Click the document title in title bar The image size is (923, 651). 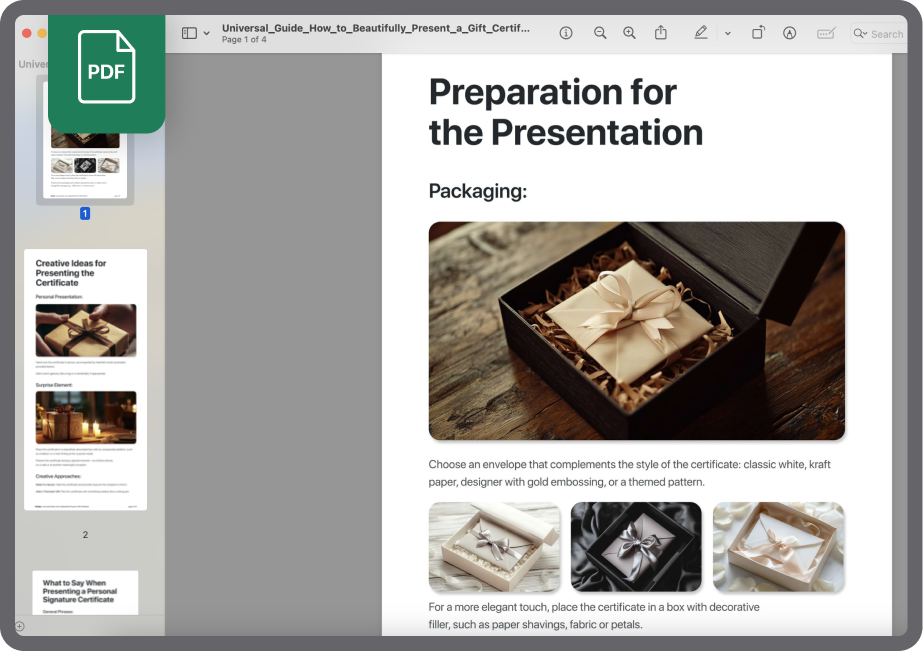[x=376, y=28]
